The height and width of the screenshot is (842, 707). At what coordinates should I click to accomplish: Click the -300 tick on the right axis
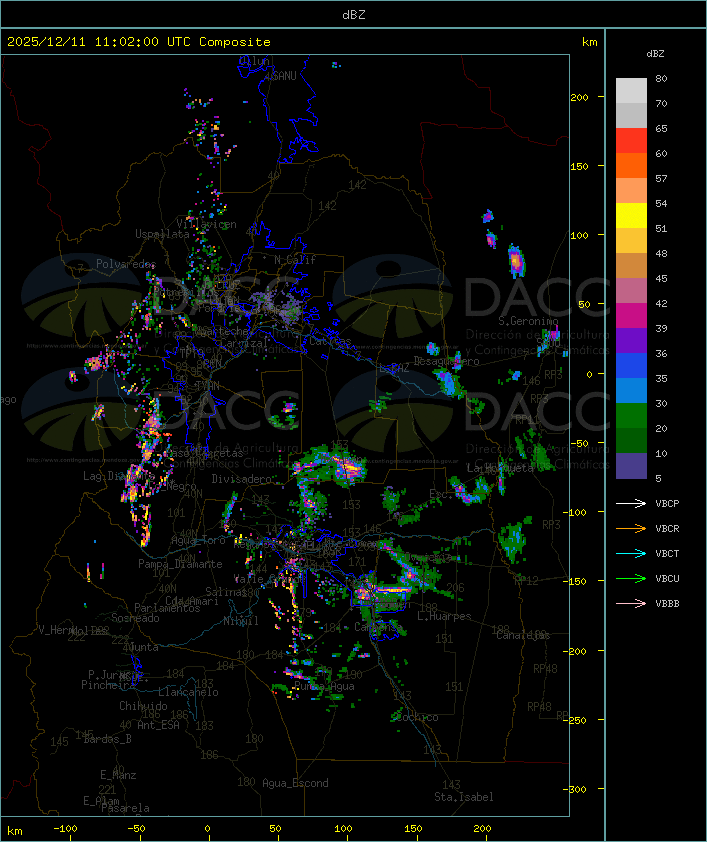(x=575, y=789)
